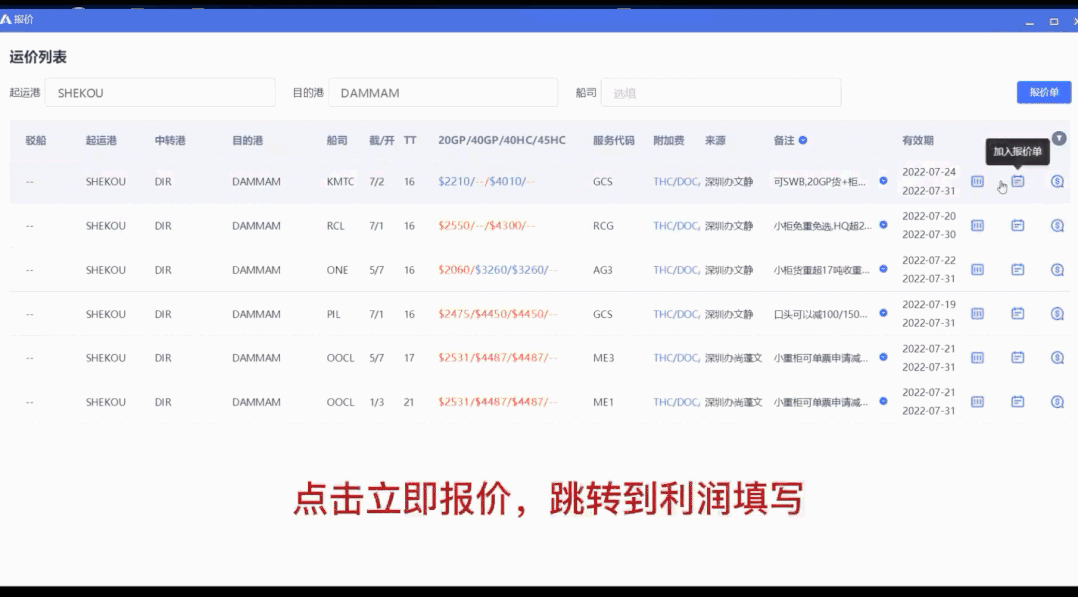Image resolution: width=1078 pixels, height=597 pixels.
Task: Click the 加入报价单 icon on the RCL row
Action: coord(1017,225)
